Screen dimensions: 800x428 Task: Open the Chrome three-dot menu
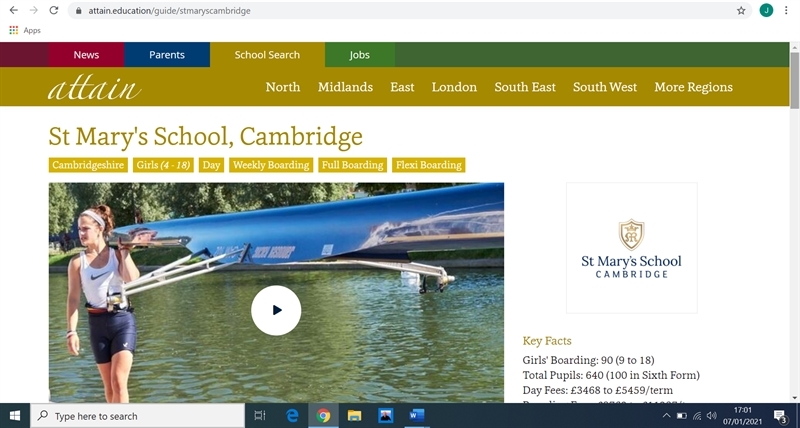(x=786, y=10)
